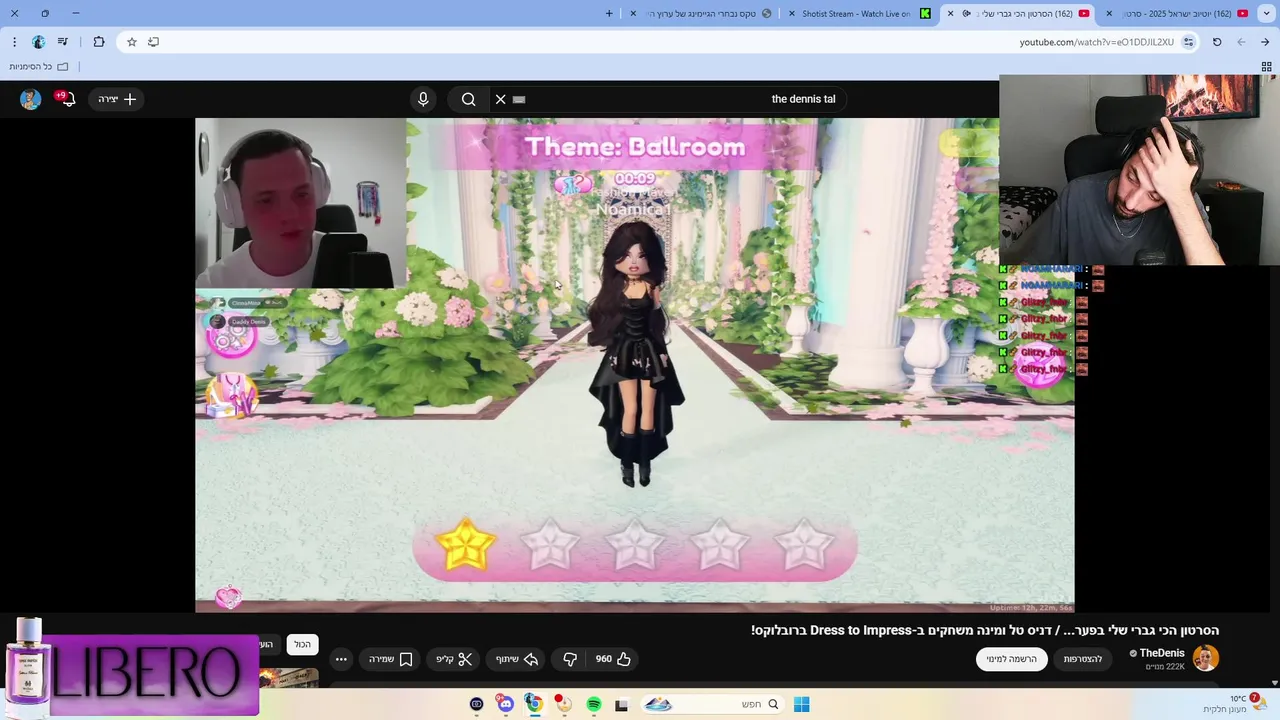The image size is (1280, 720).
Task: Open the weather widget in the taskbar
Action: pyautogui.click(x=1233, y=703)
